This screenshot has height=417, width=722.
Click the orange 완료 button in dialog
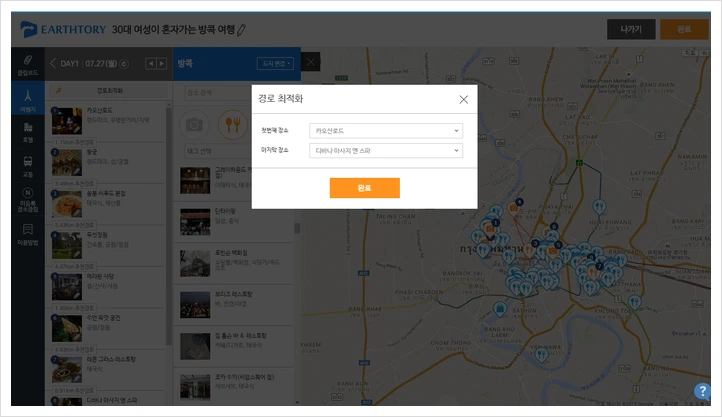[365, 188]
